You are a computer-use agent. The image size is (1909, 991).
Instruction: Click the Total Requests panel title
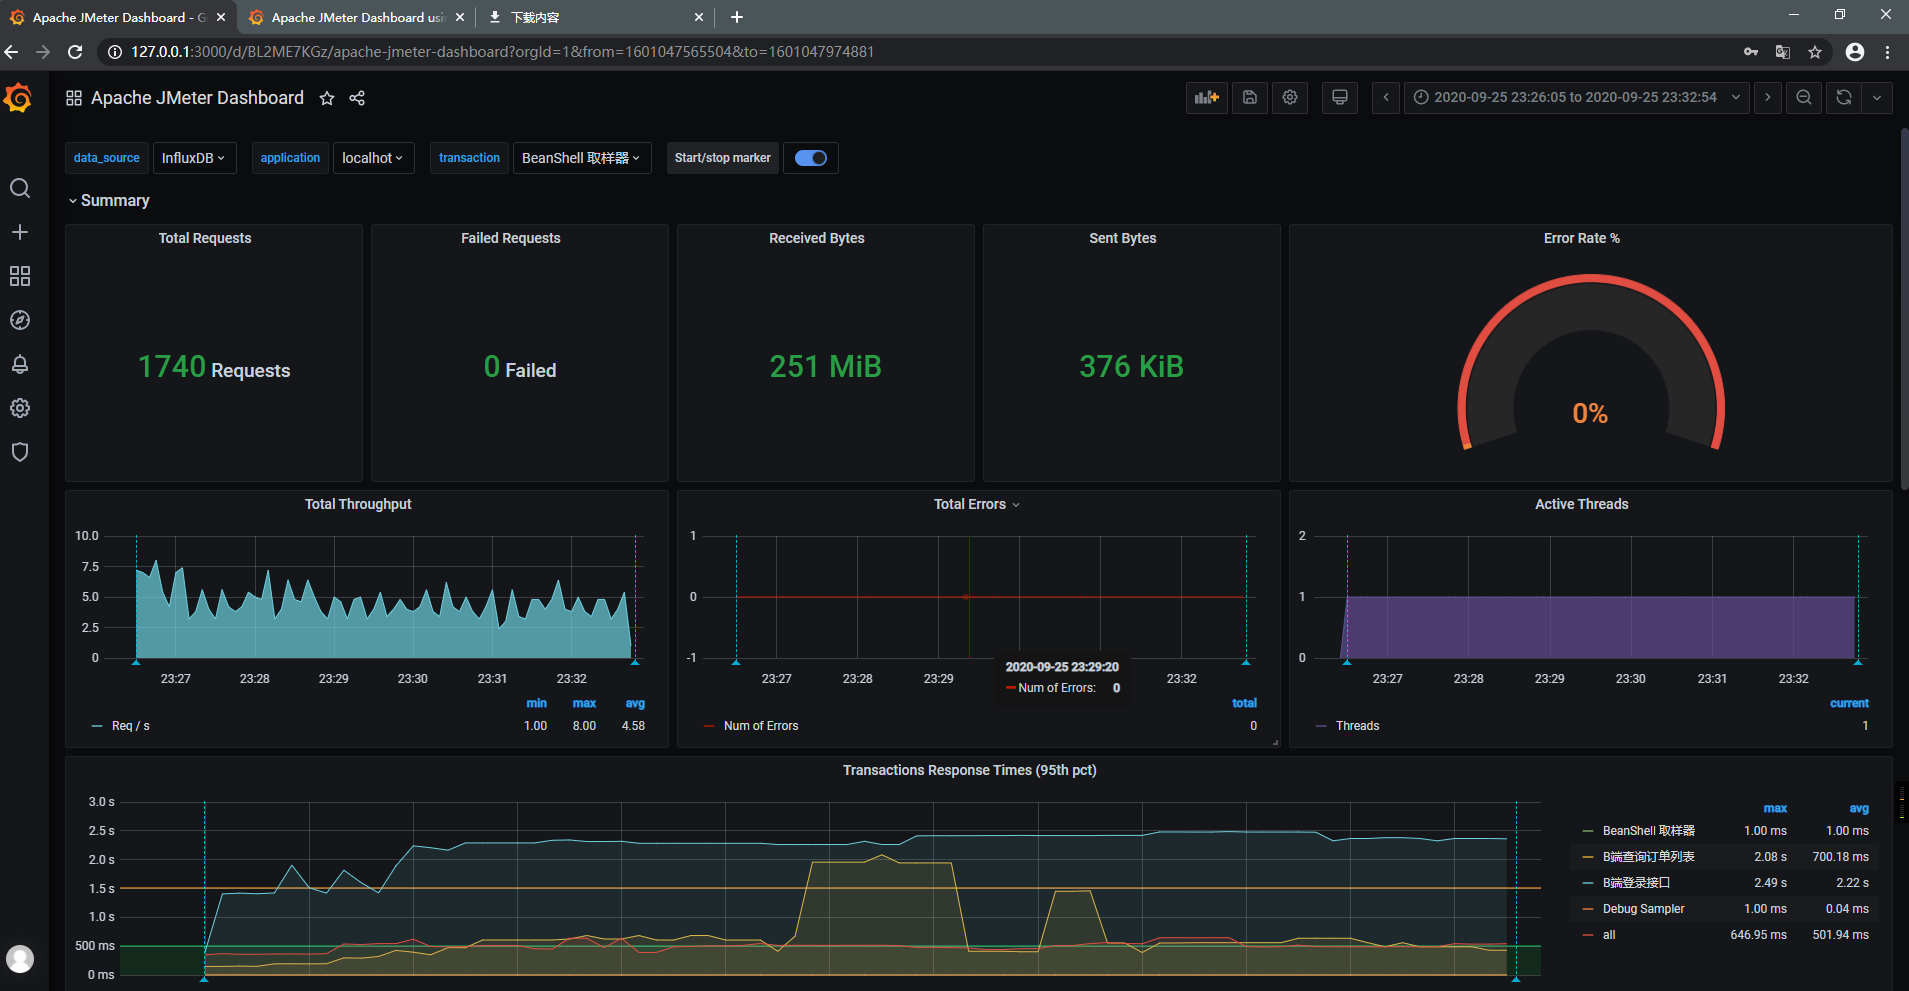point(205,238)
